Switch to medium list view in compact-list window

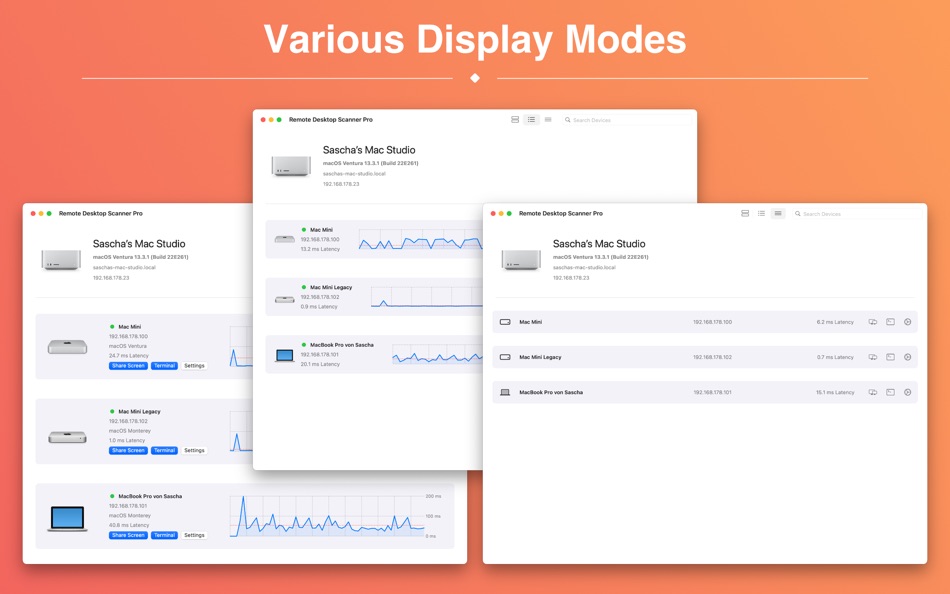762,213
